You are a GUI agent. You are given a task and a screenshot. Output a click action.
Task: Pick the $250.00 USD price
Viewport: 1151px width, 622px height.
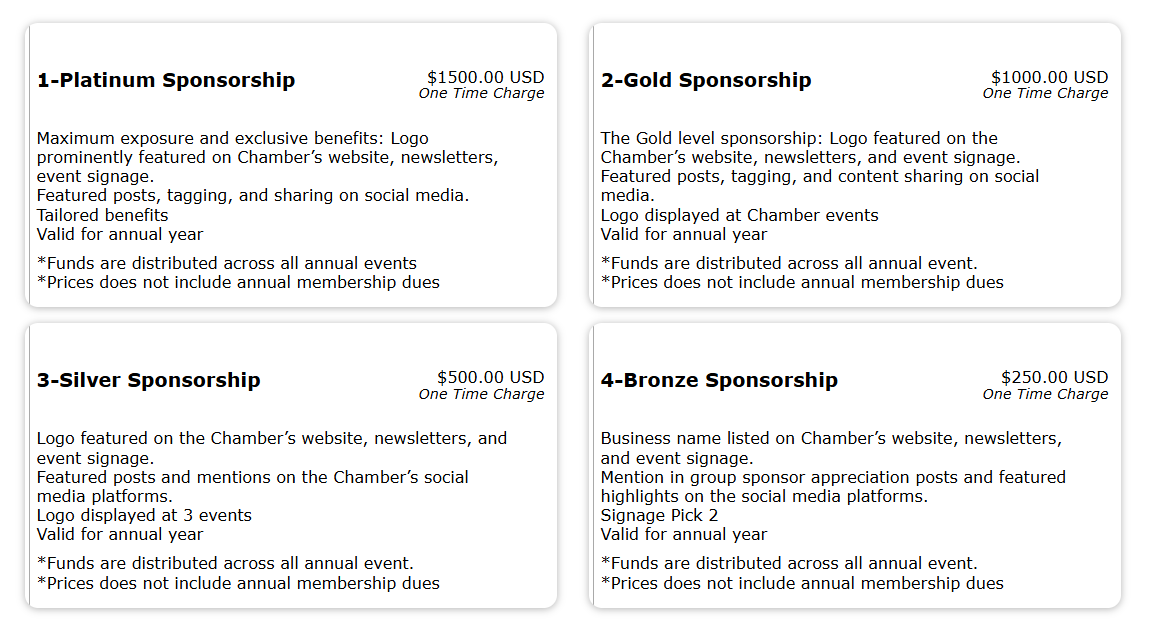pos(1054,377)
